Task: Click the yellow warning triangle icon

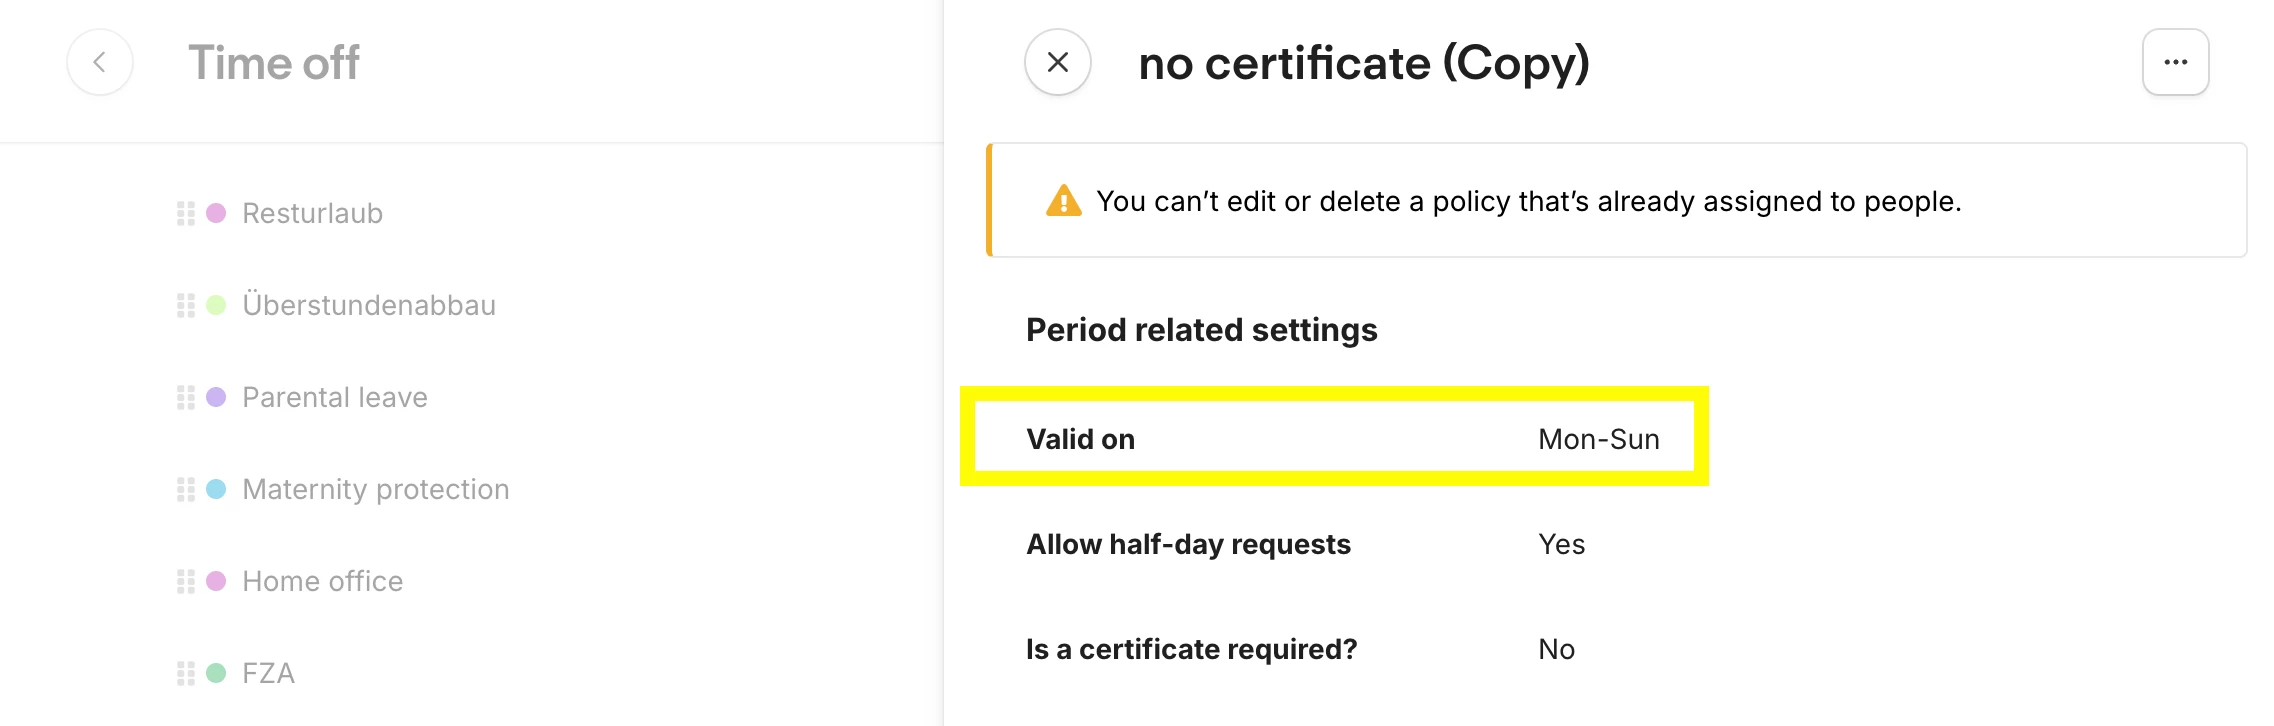Action: (1063, 201)
